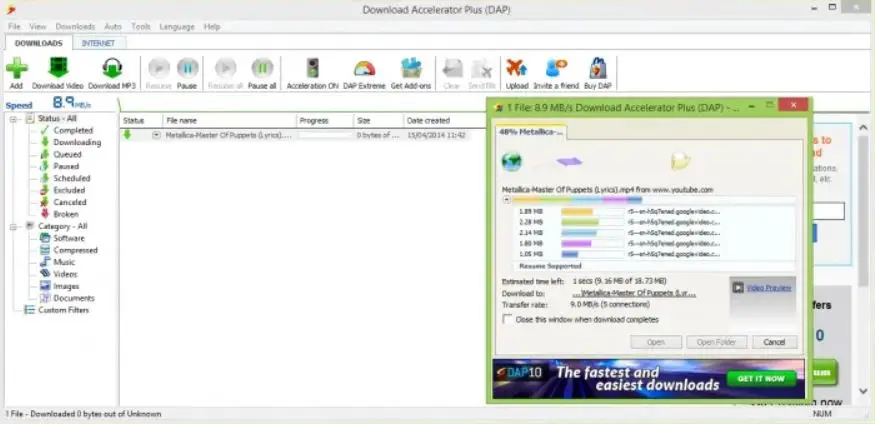The width and height of the screenshot is (875, 424).
Task: Filter by Canceled status
Action: coord(70,203)
